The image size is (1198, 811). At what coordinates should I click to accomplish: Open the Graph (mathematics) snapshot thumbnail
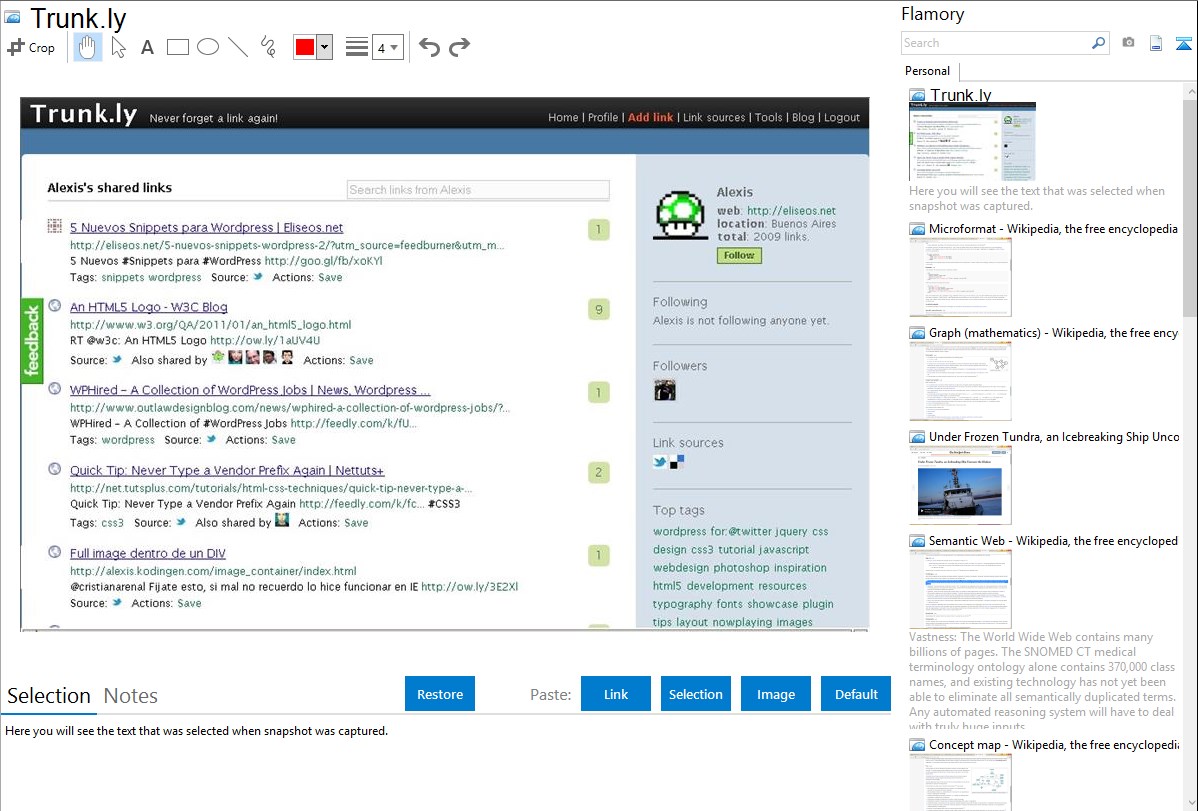pos(960,381)
